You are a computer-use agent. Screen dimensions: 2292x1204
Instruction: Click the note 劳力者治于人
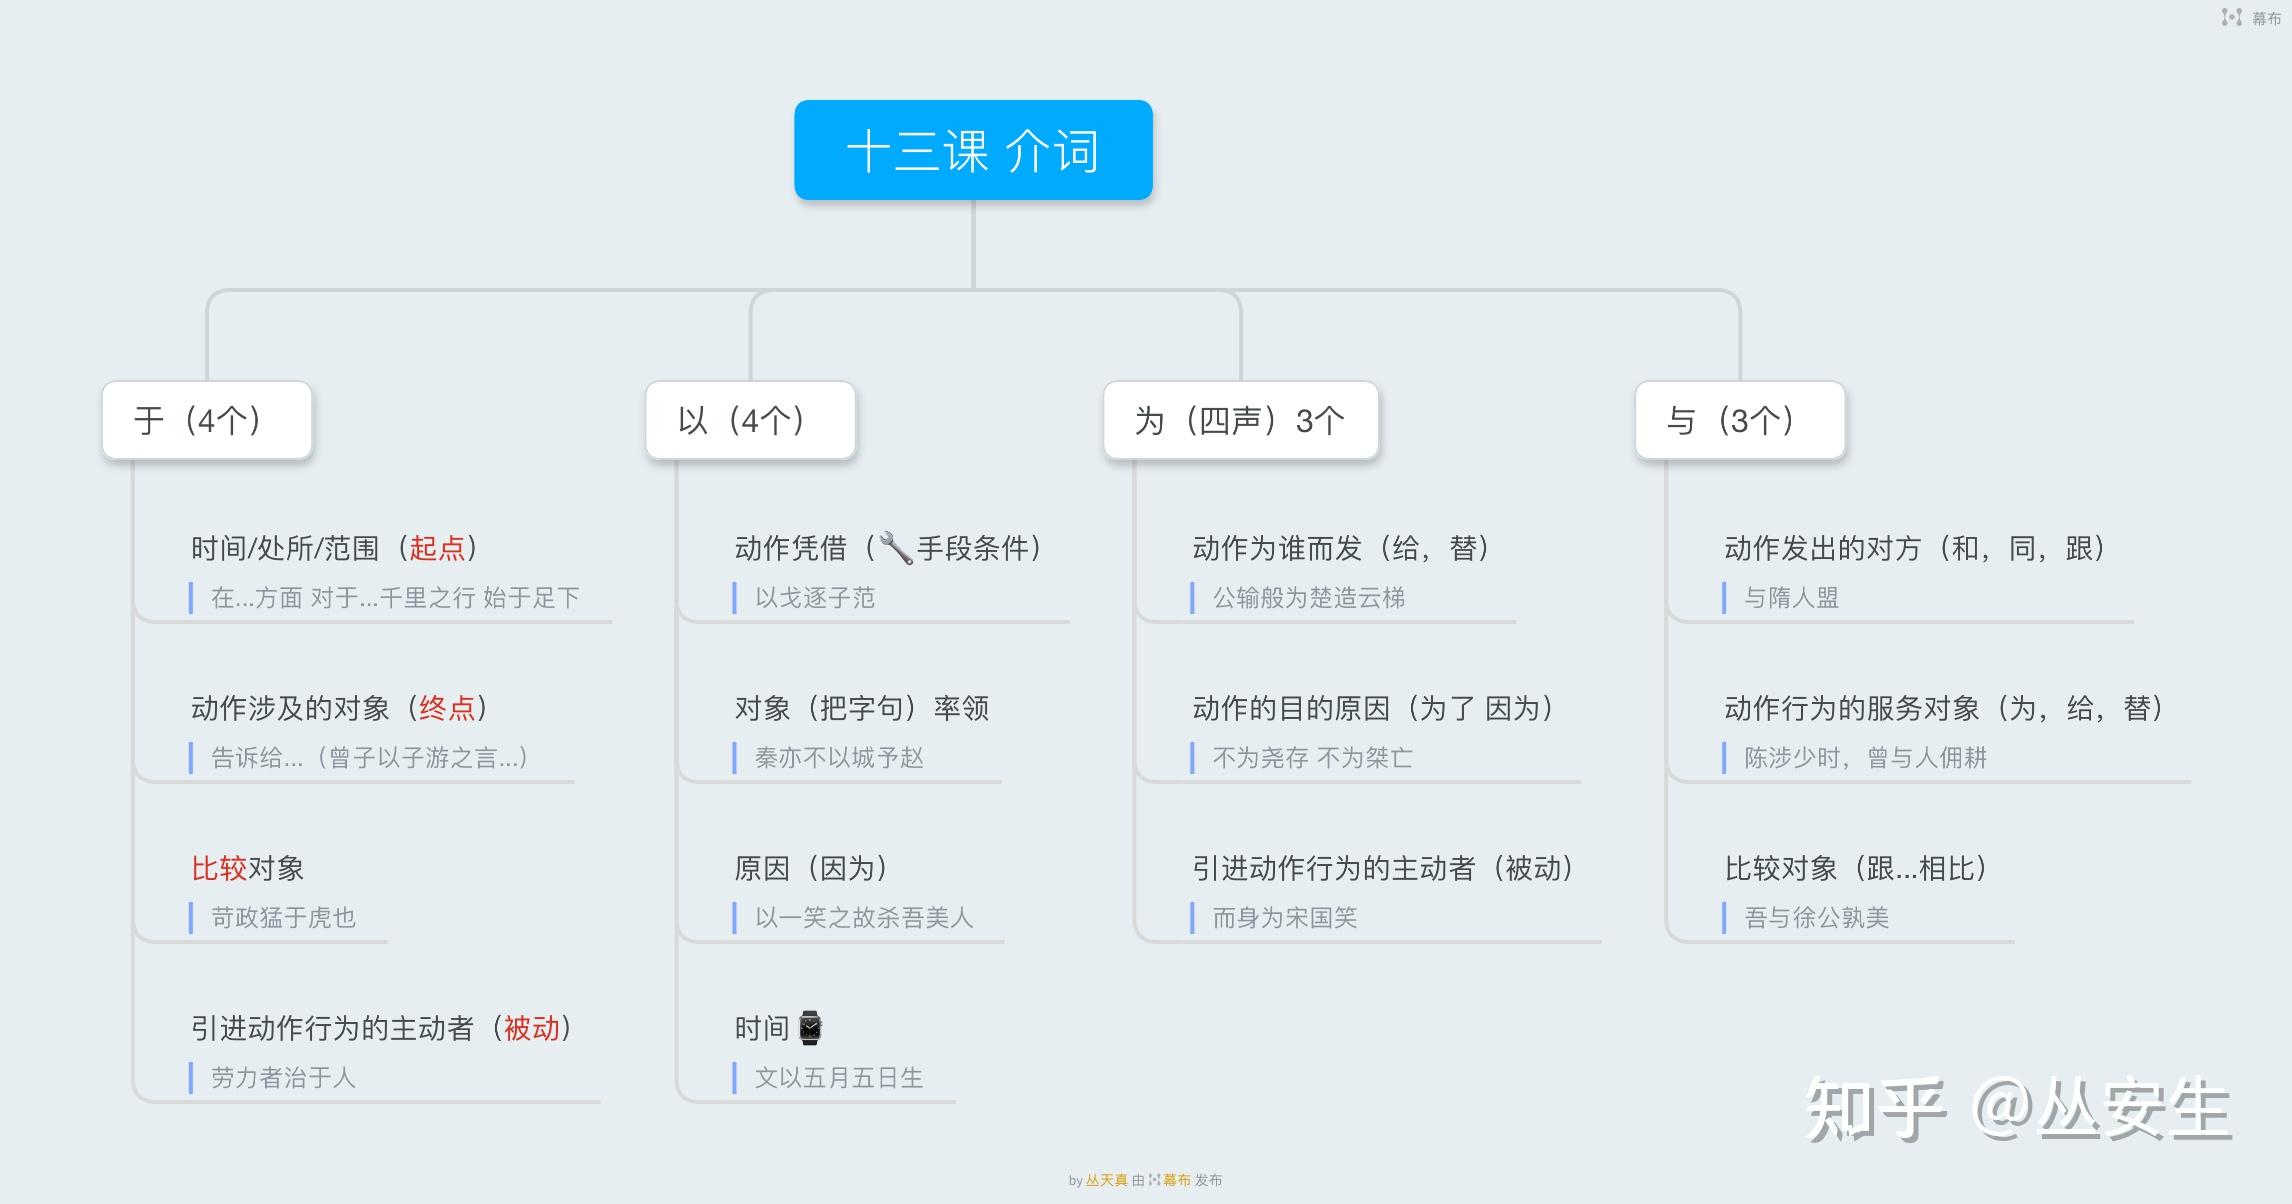[x=283, y=1078]
